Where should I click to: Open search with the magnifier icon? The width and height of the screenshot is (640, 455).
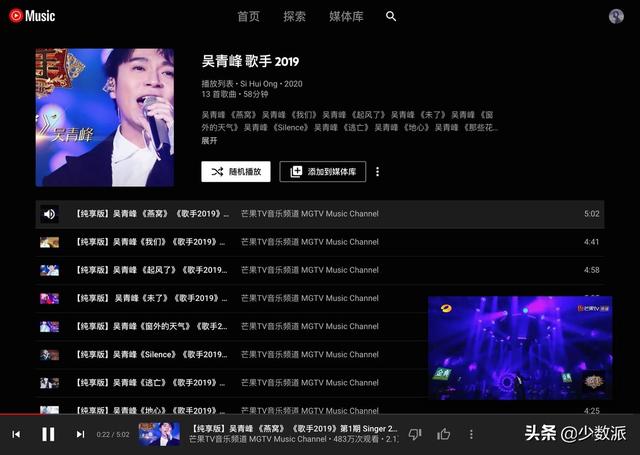391,17
